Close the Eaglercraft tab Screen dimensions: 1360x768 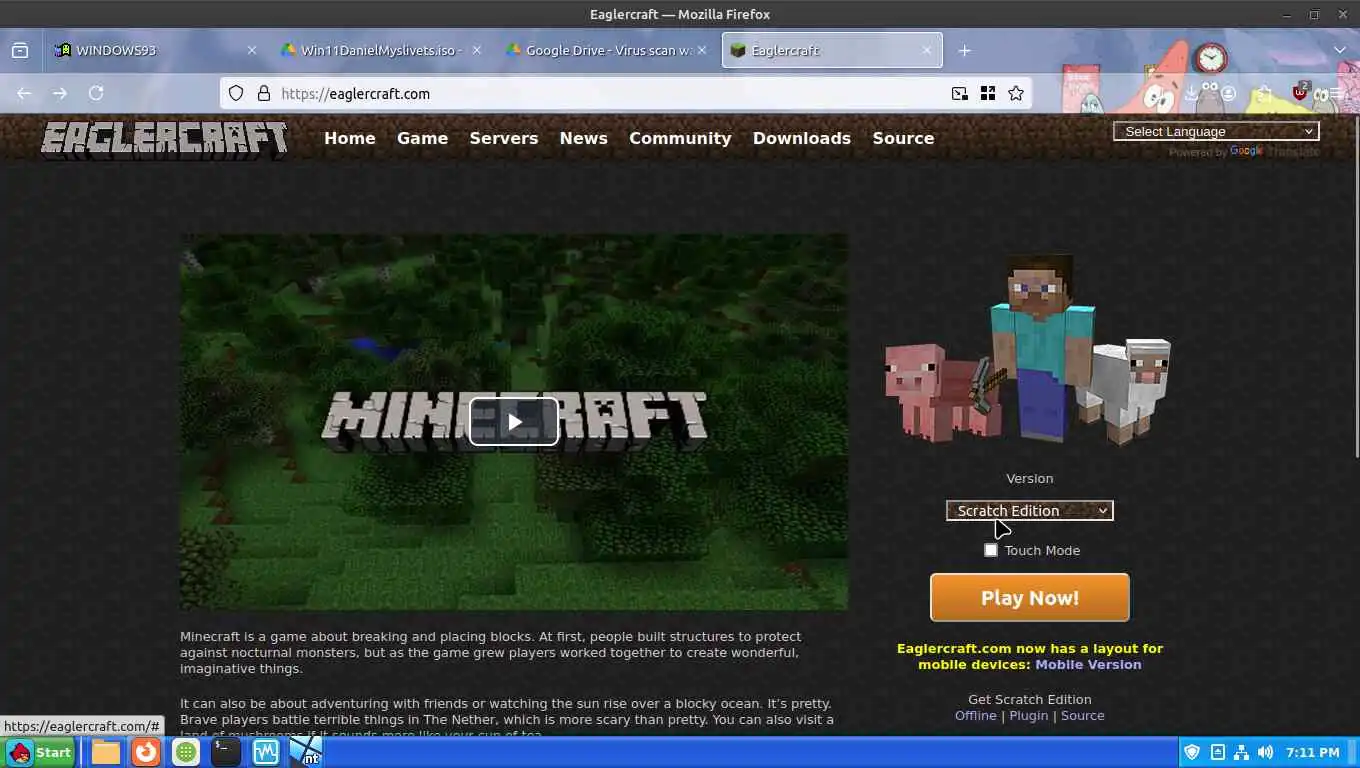tap(927, 50)
